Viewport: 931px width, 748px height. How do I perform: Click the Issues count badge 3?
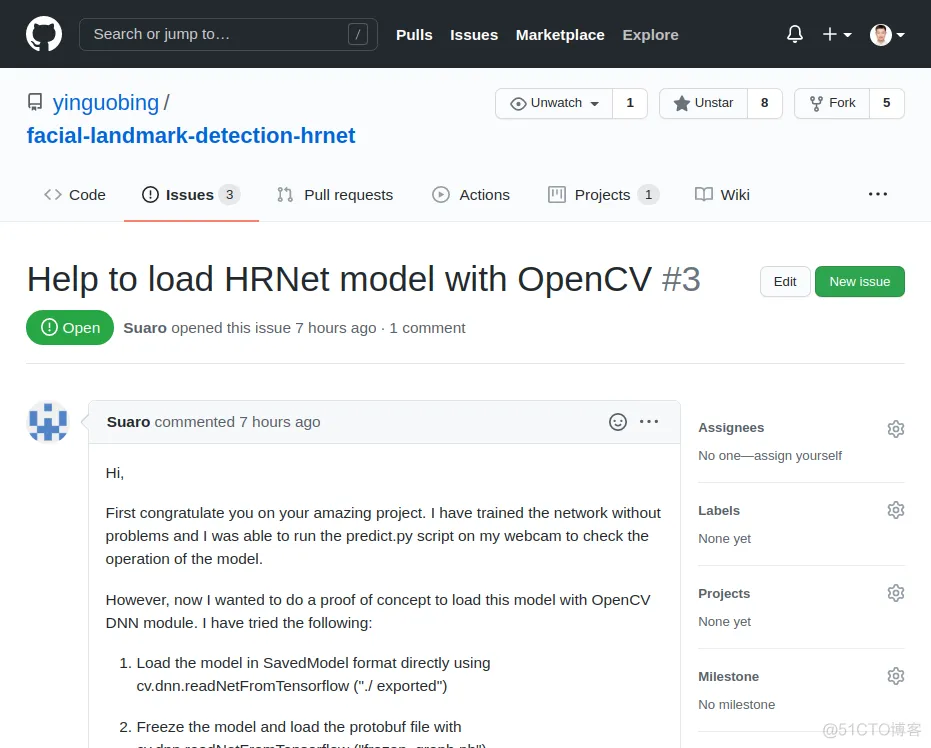(x=229, y=195)
